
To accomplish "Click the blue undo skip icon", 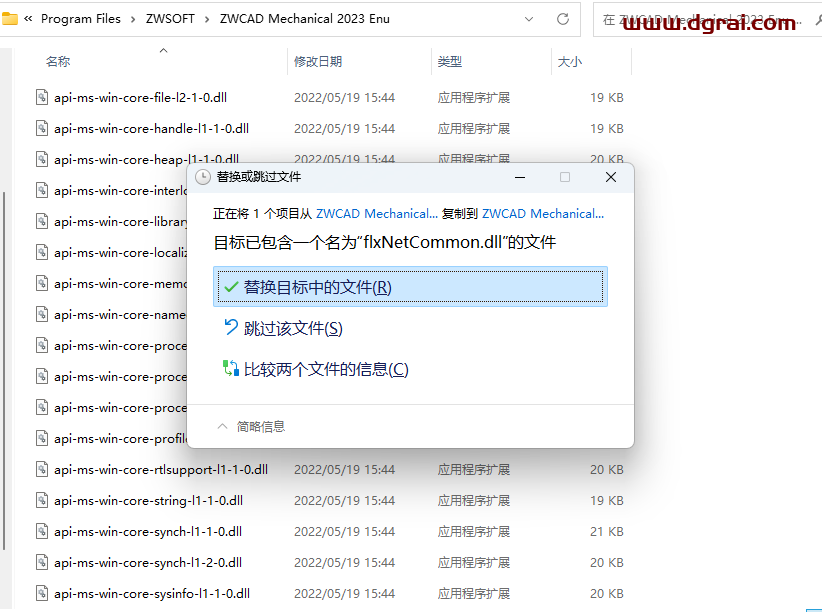I will (231, 327).
